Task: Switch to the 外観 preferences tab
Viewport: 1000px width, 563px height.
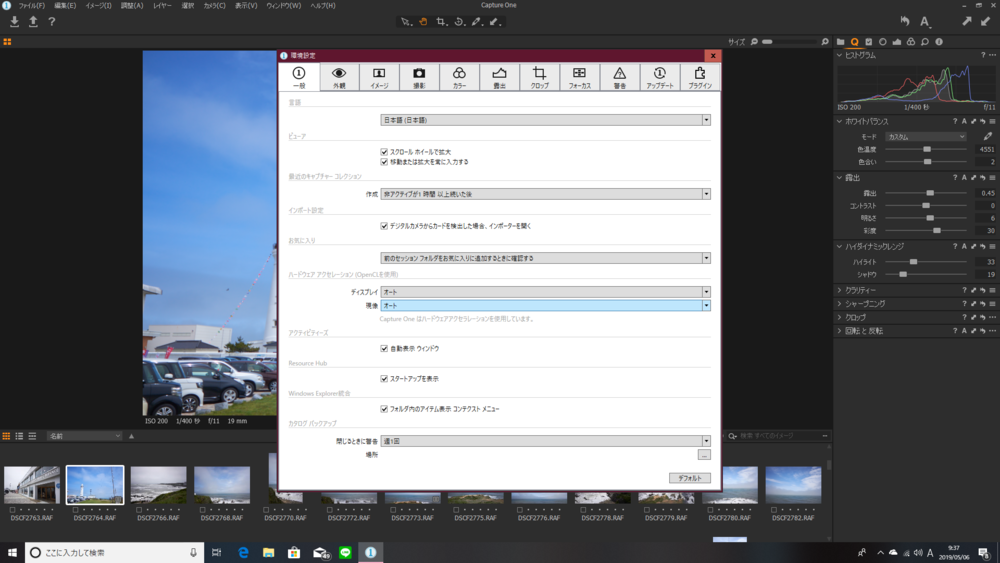Action: pyautogui.click(x=339, y=77)
